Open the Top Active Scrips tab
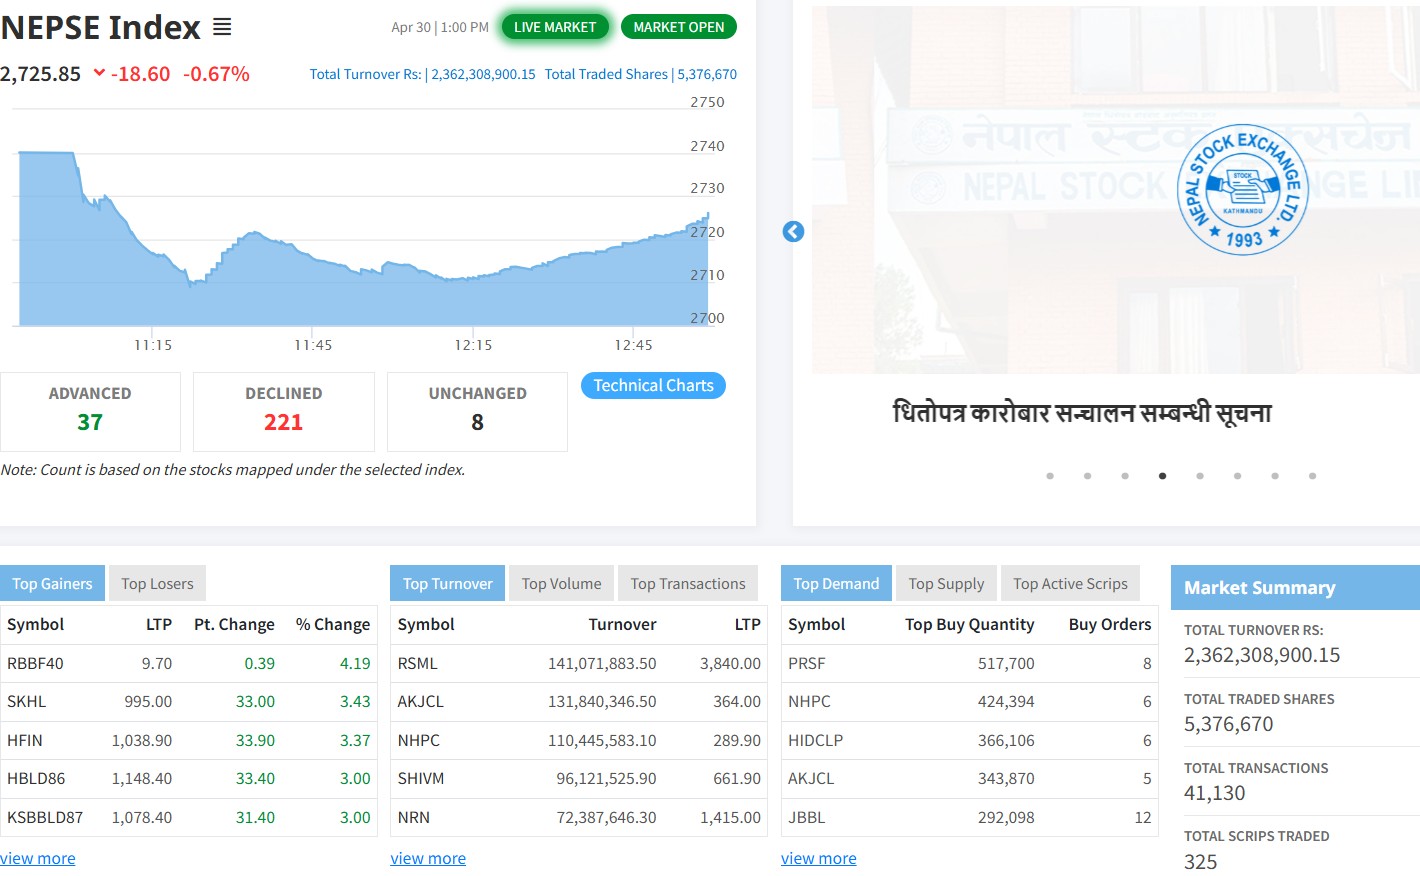The width and height of the screenshot is (1420, 876). tap(1070, 584)
